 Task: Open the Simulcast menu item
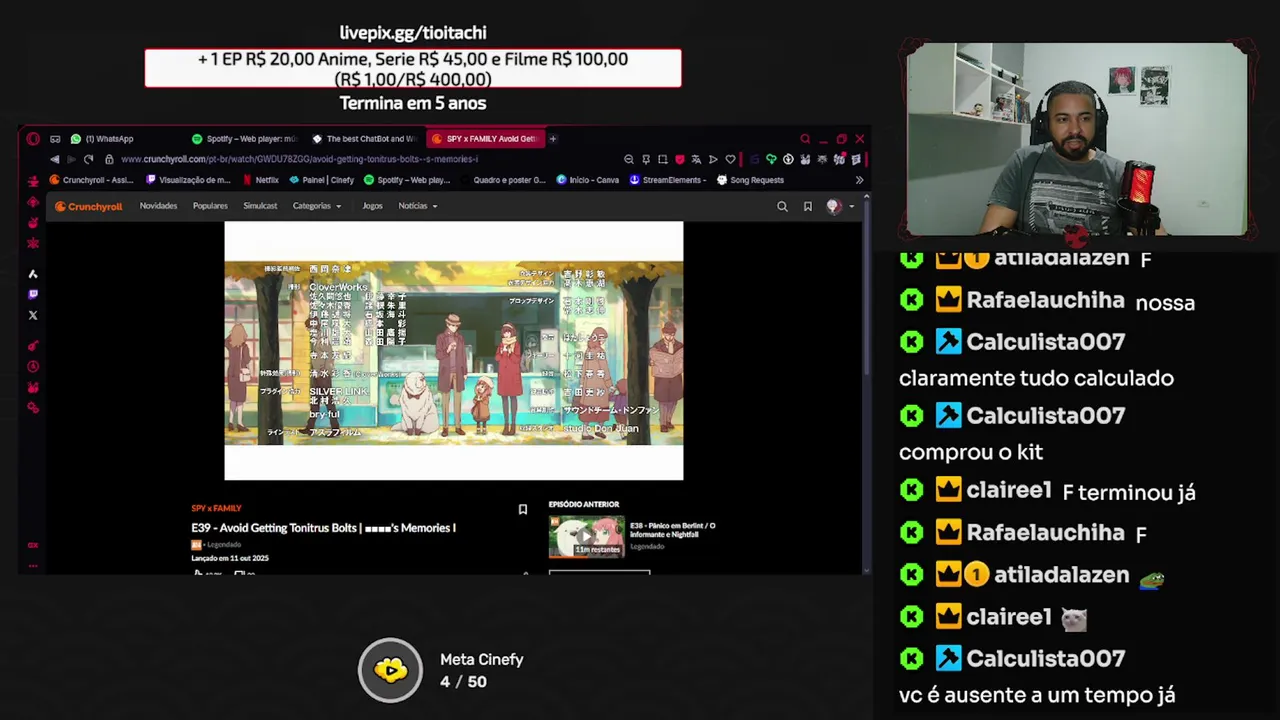pyautogui.click(x=260, y=206)
